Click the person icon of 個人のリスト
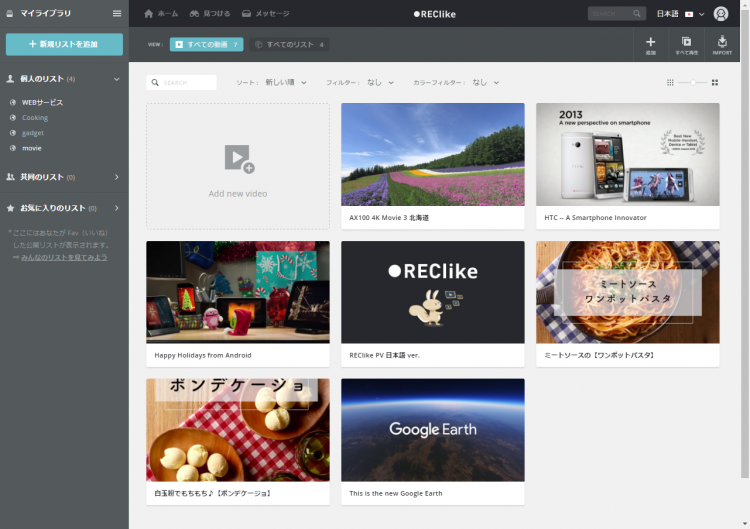This screenshot has width=750, height=529. [x=10, y=79]
